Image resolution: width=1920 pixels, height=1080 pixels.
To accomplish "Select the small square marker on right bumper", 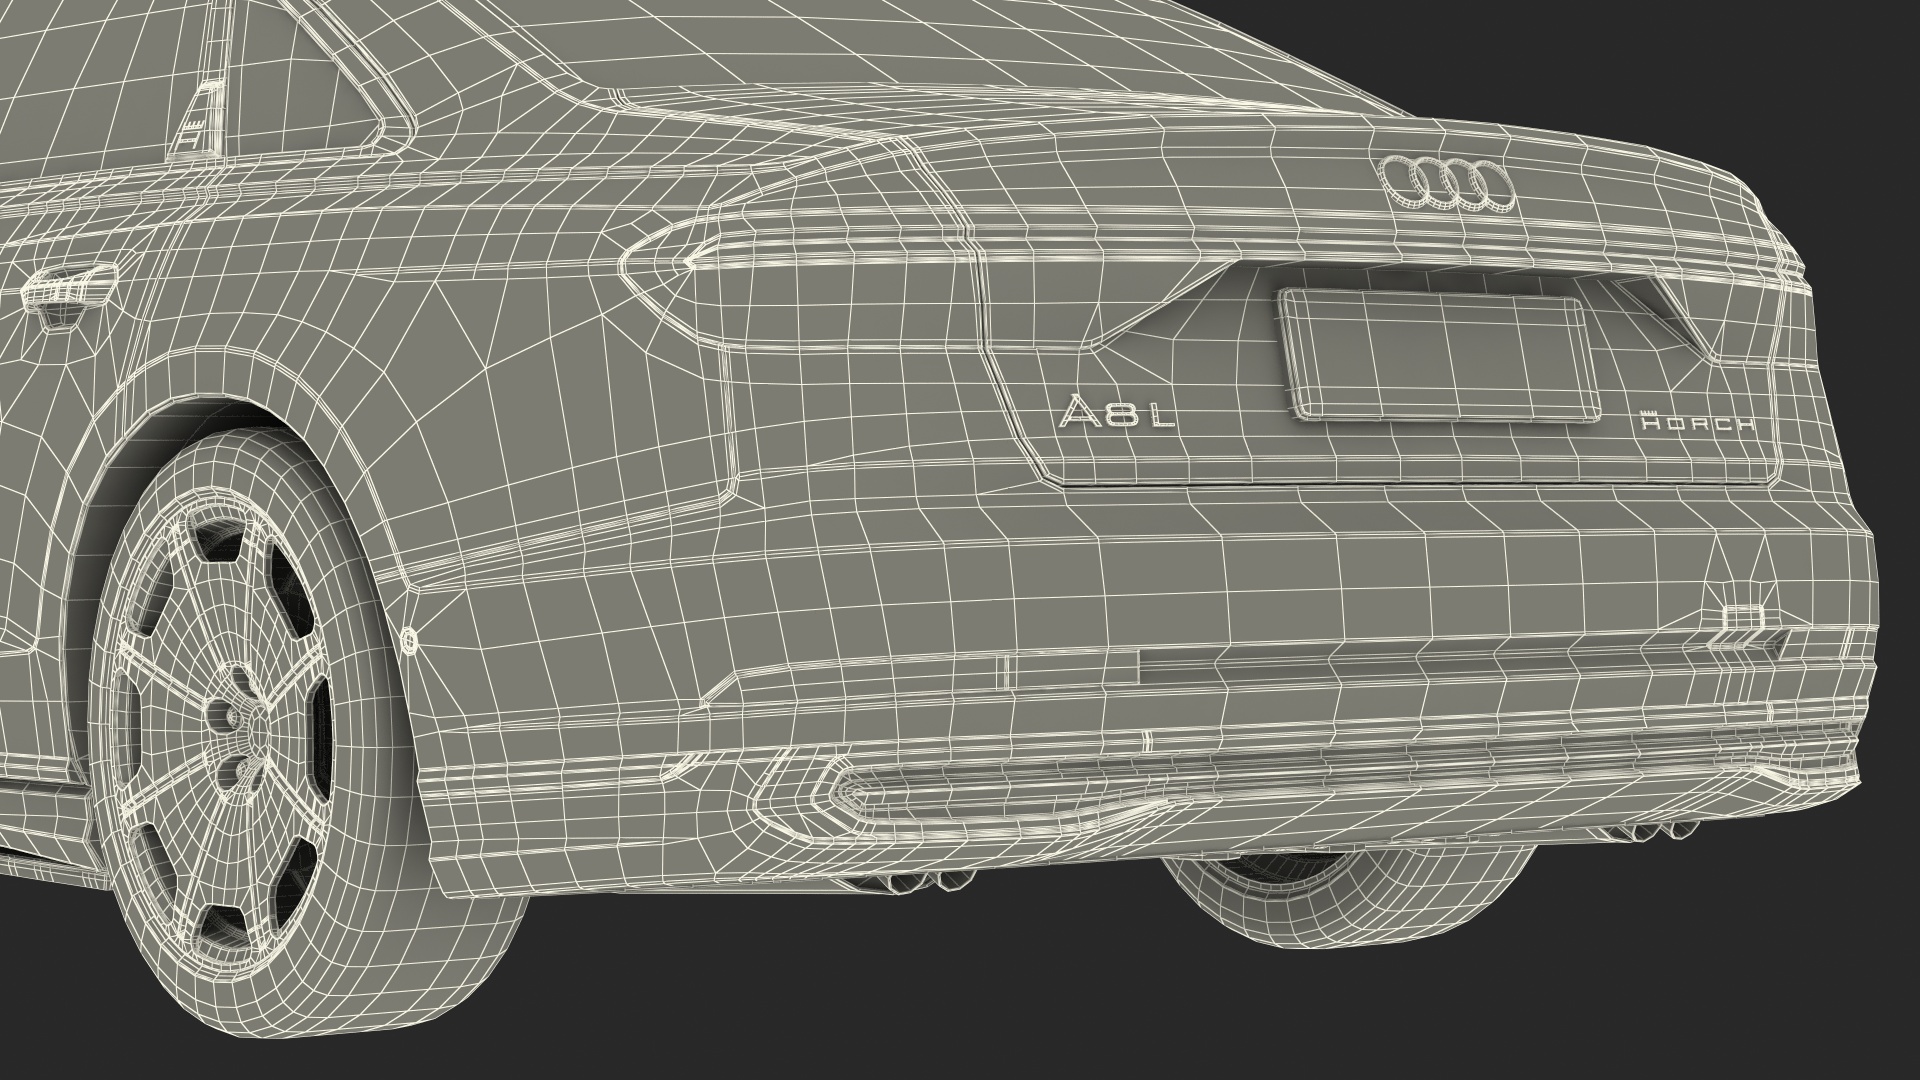I will coord(1741,619).
